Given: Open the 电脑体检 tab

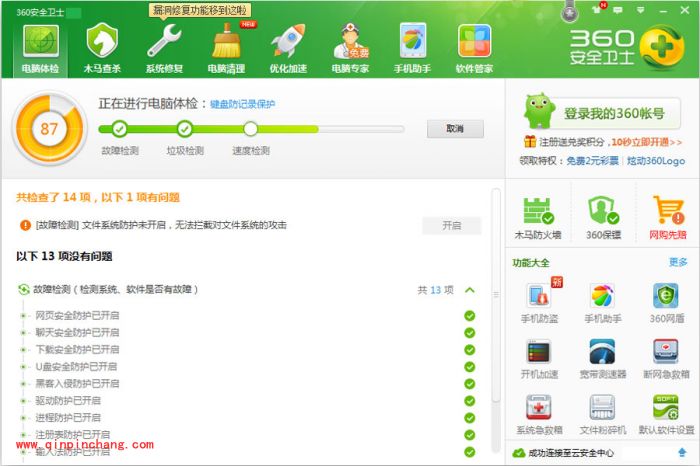Looking at the screenshot, I should pyautogui.click(x=41, y=50).
